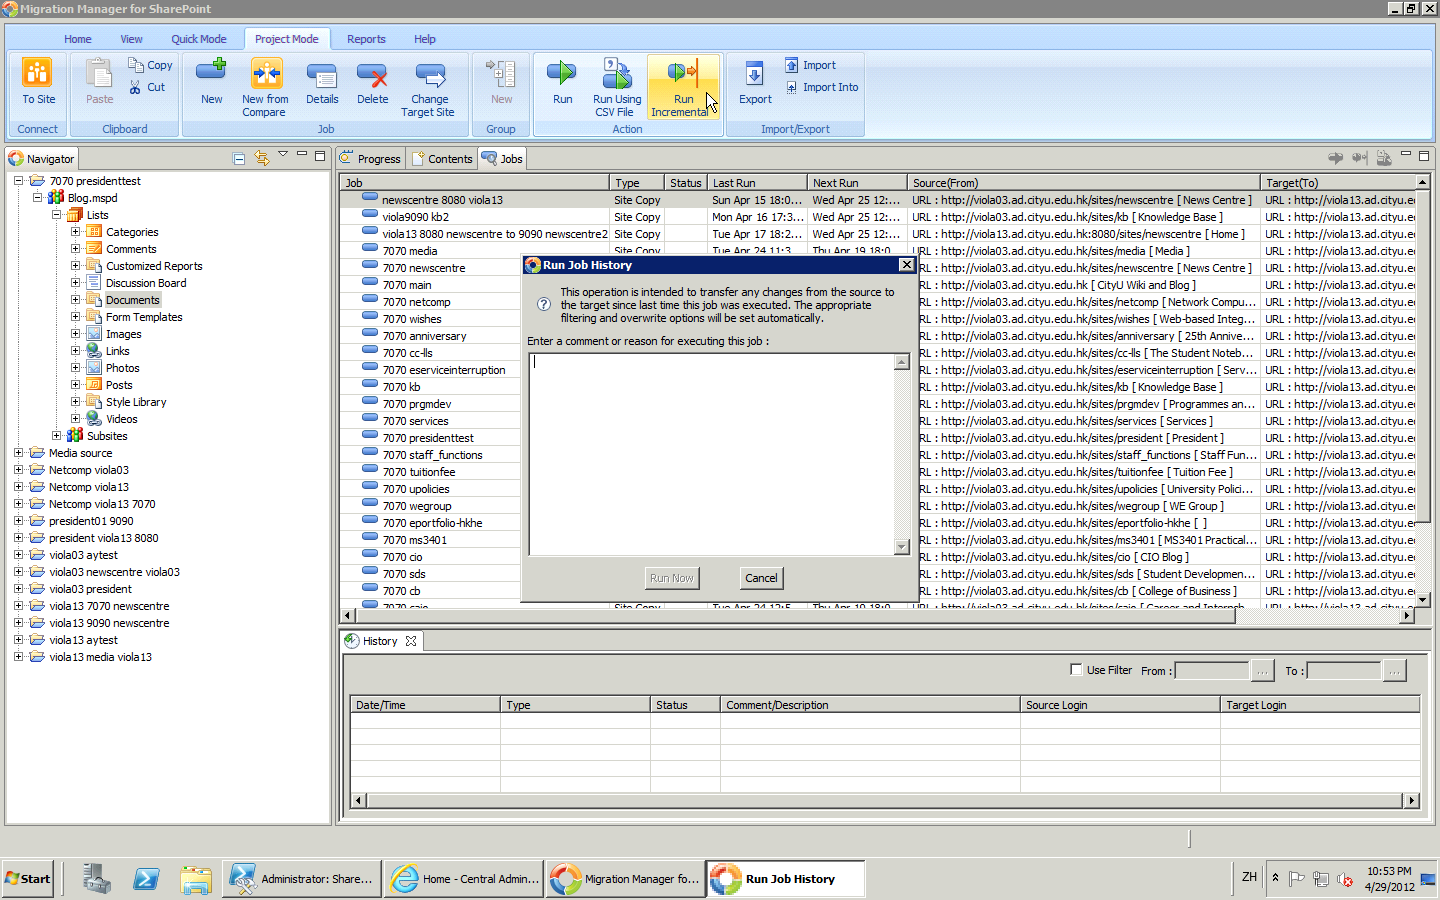Click the To Site connect icon

pos(38,73)
